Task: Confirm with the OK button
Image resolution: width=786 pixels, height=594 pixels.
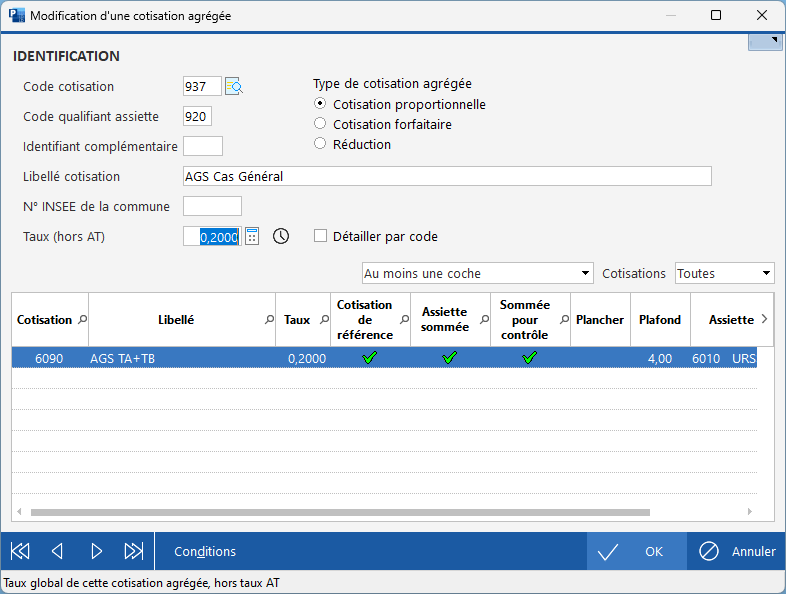Action: pos(637,551)
